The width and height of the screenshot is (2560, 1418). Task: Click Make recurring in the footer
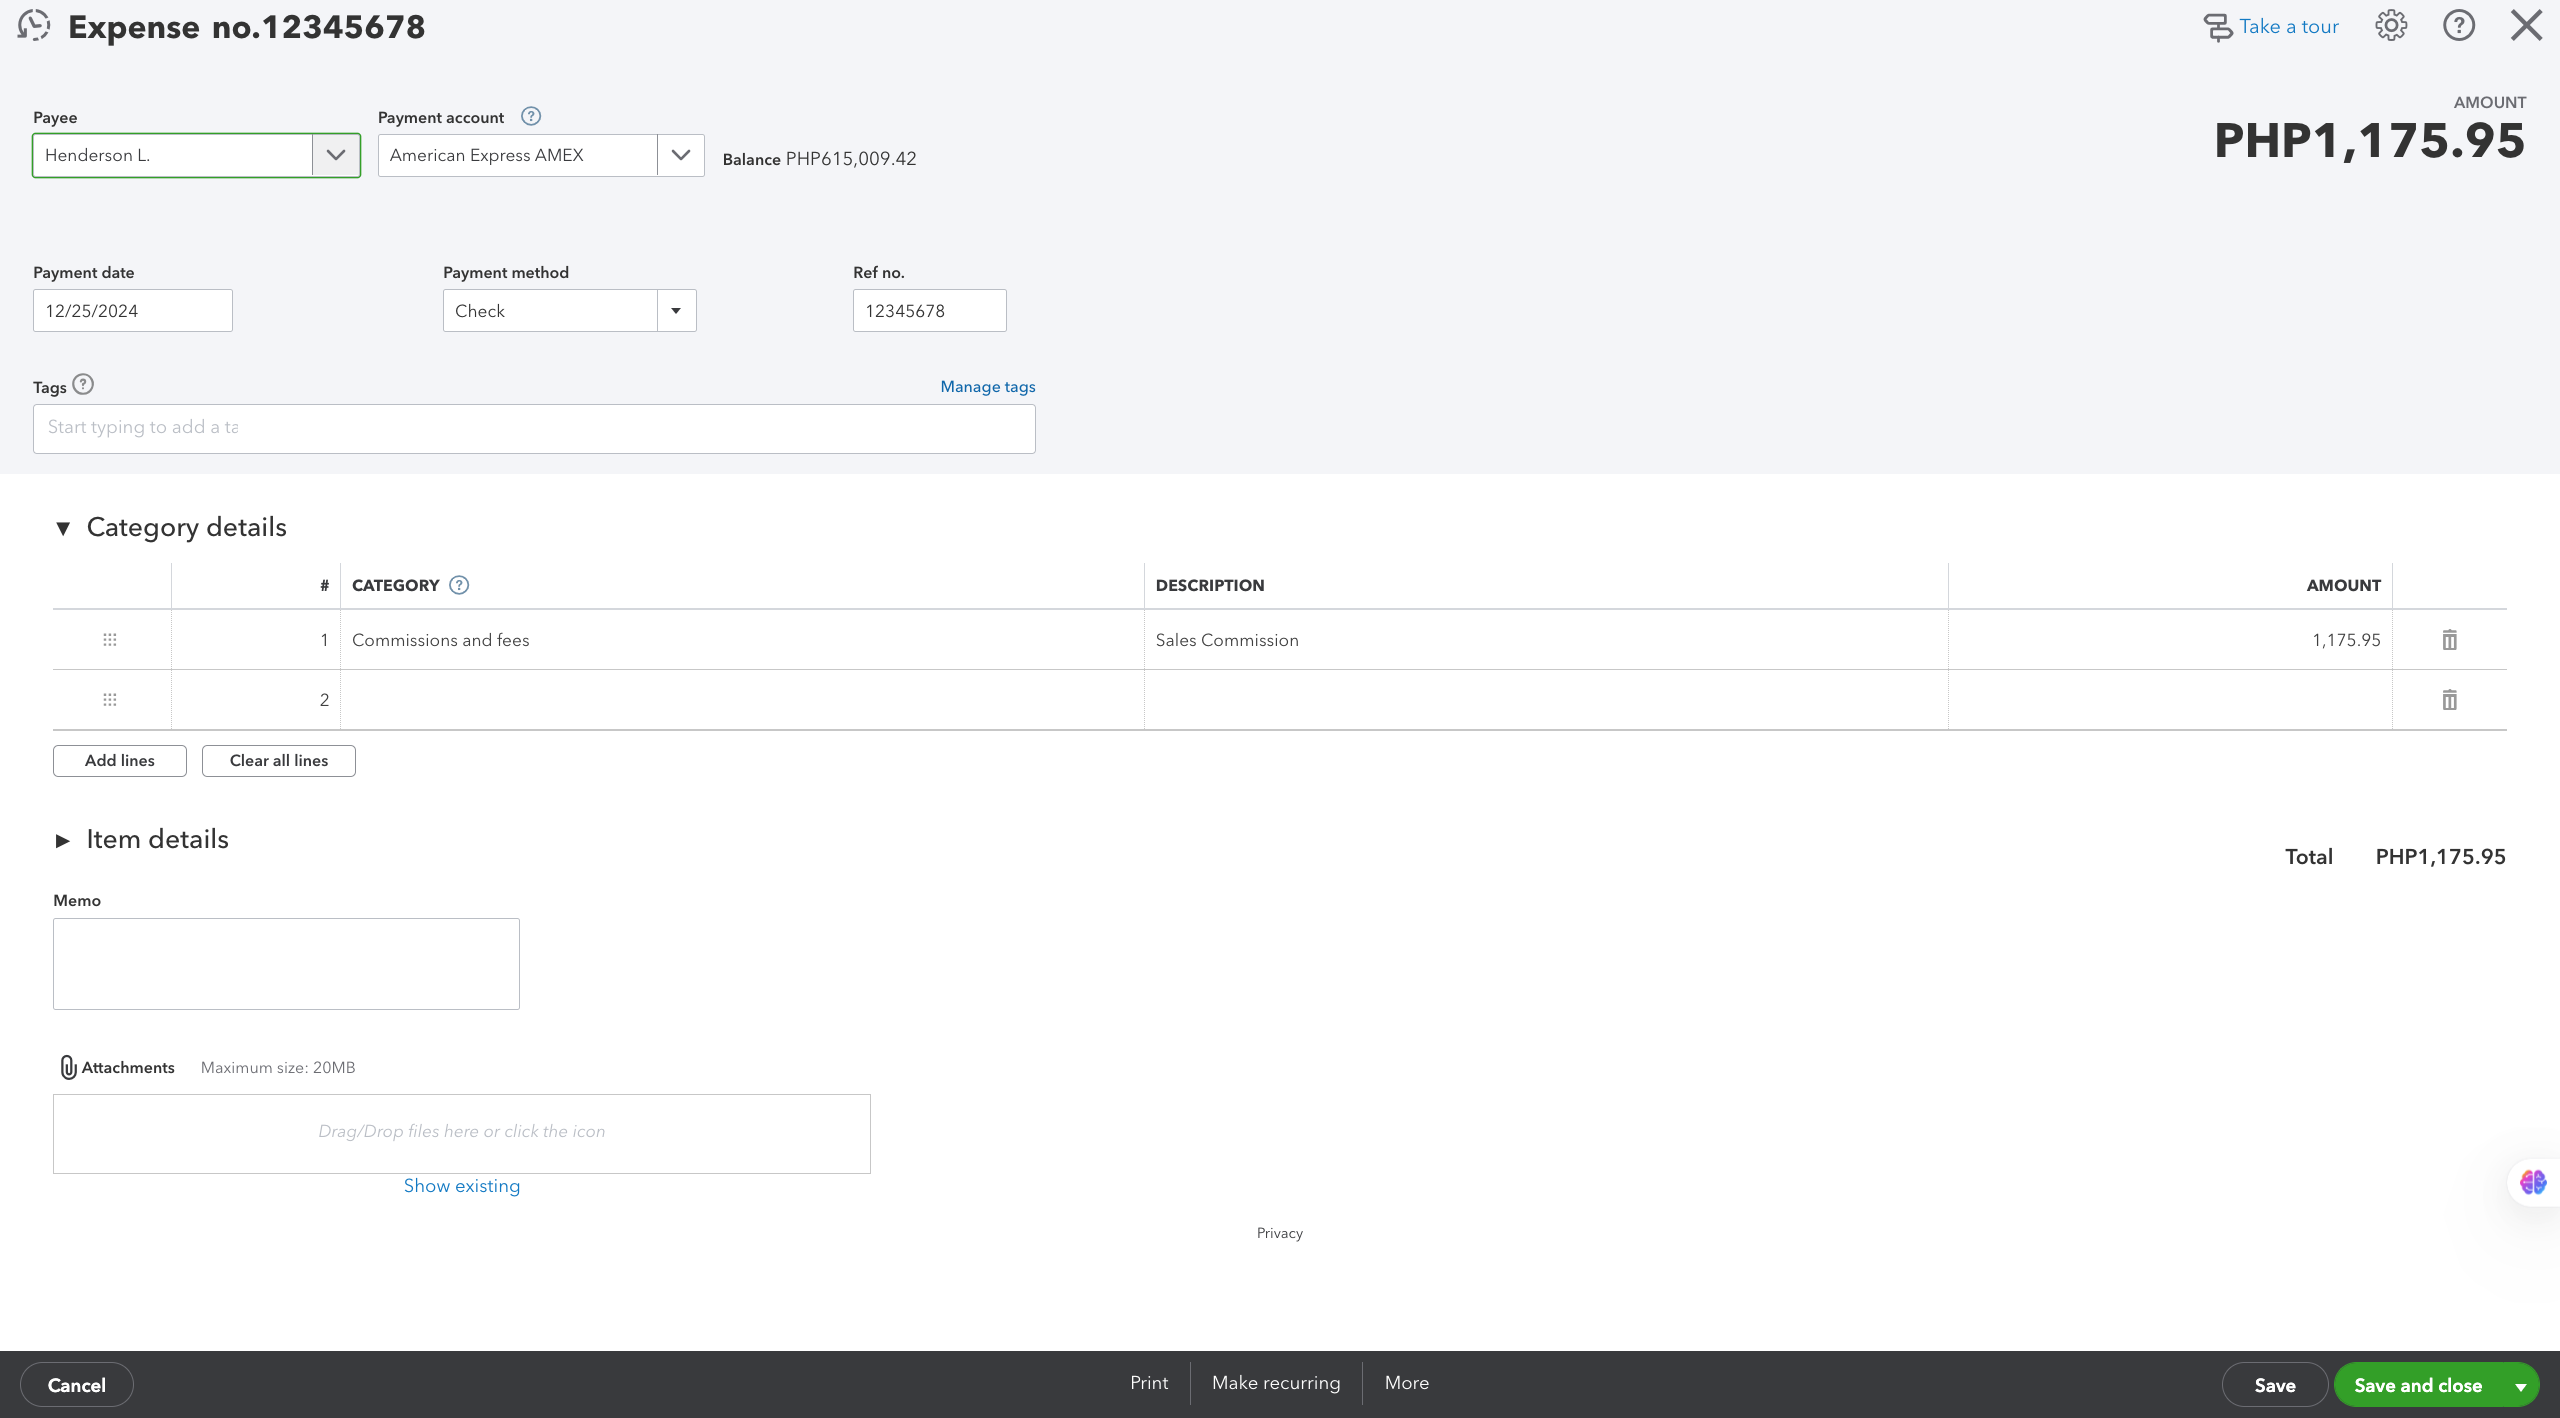click(1276, 1383)
